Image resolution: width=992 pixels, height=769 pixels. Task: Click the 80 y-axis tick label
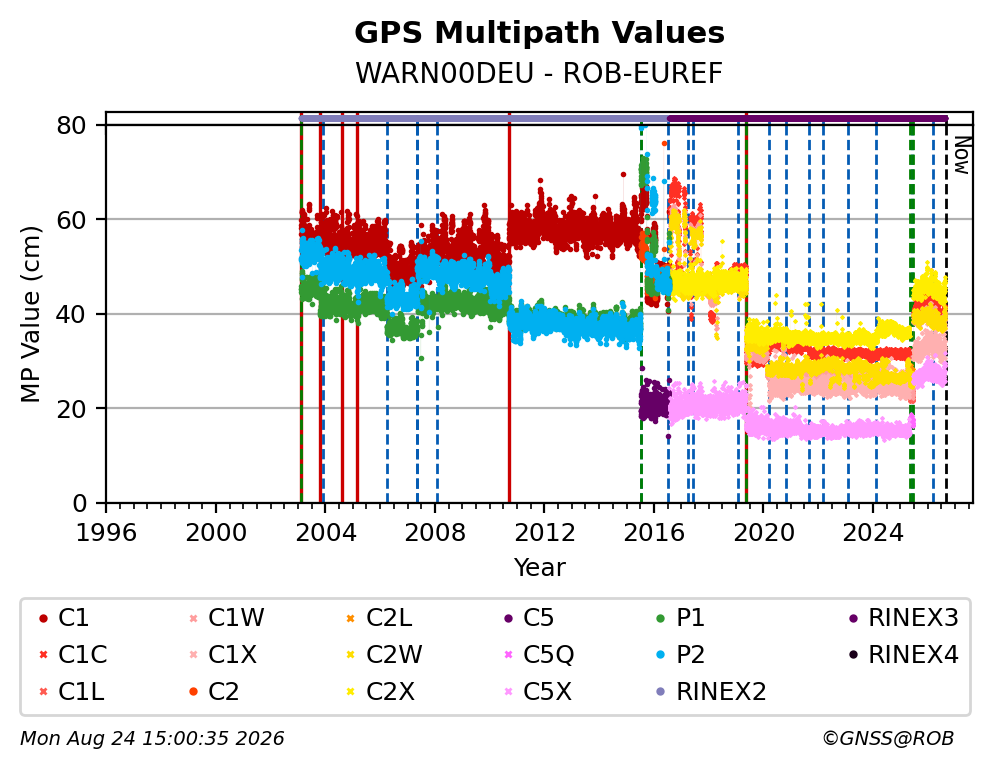[x=71, y=125]
